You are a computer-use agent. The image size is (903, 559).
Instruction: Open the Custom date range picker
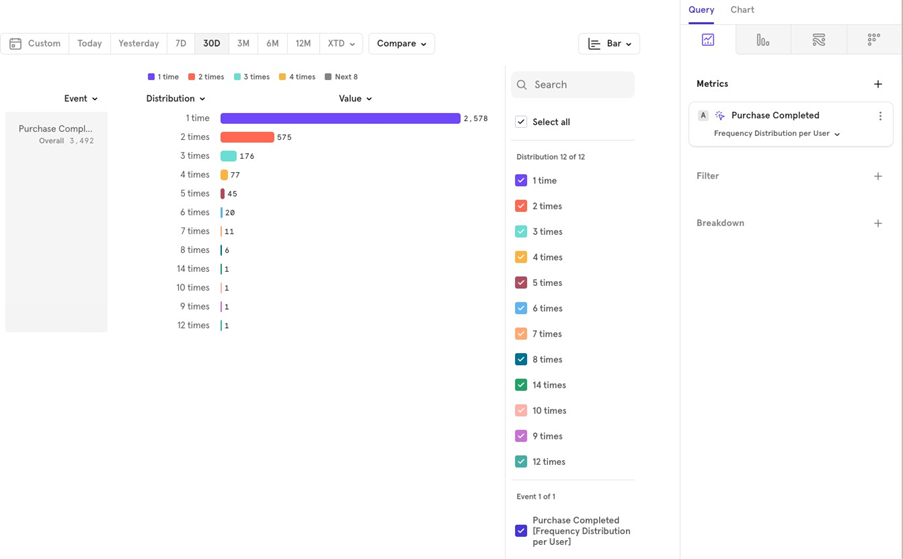click(35, 44)
